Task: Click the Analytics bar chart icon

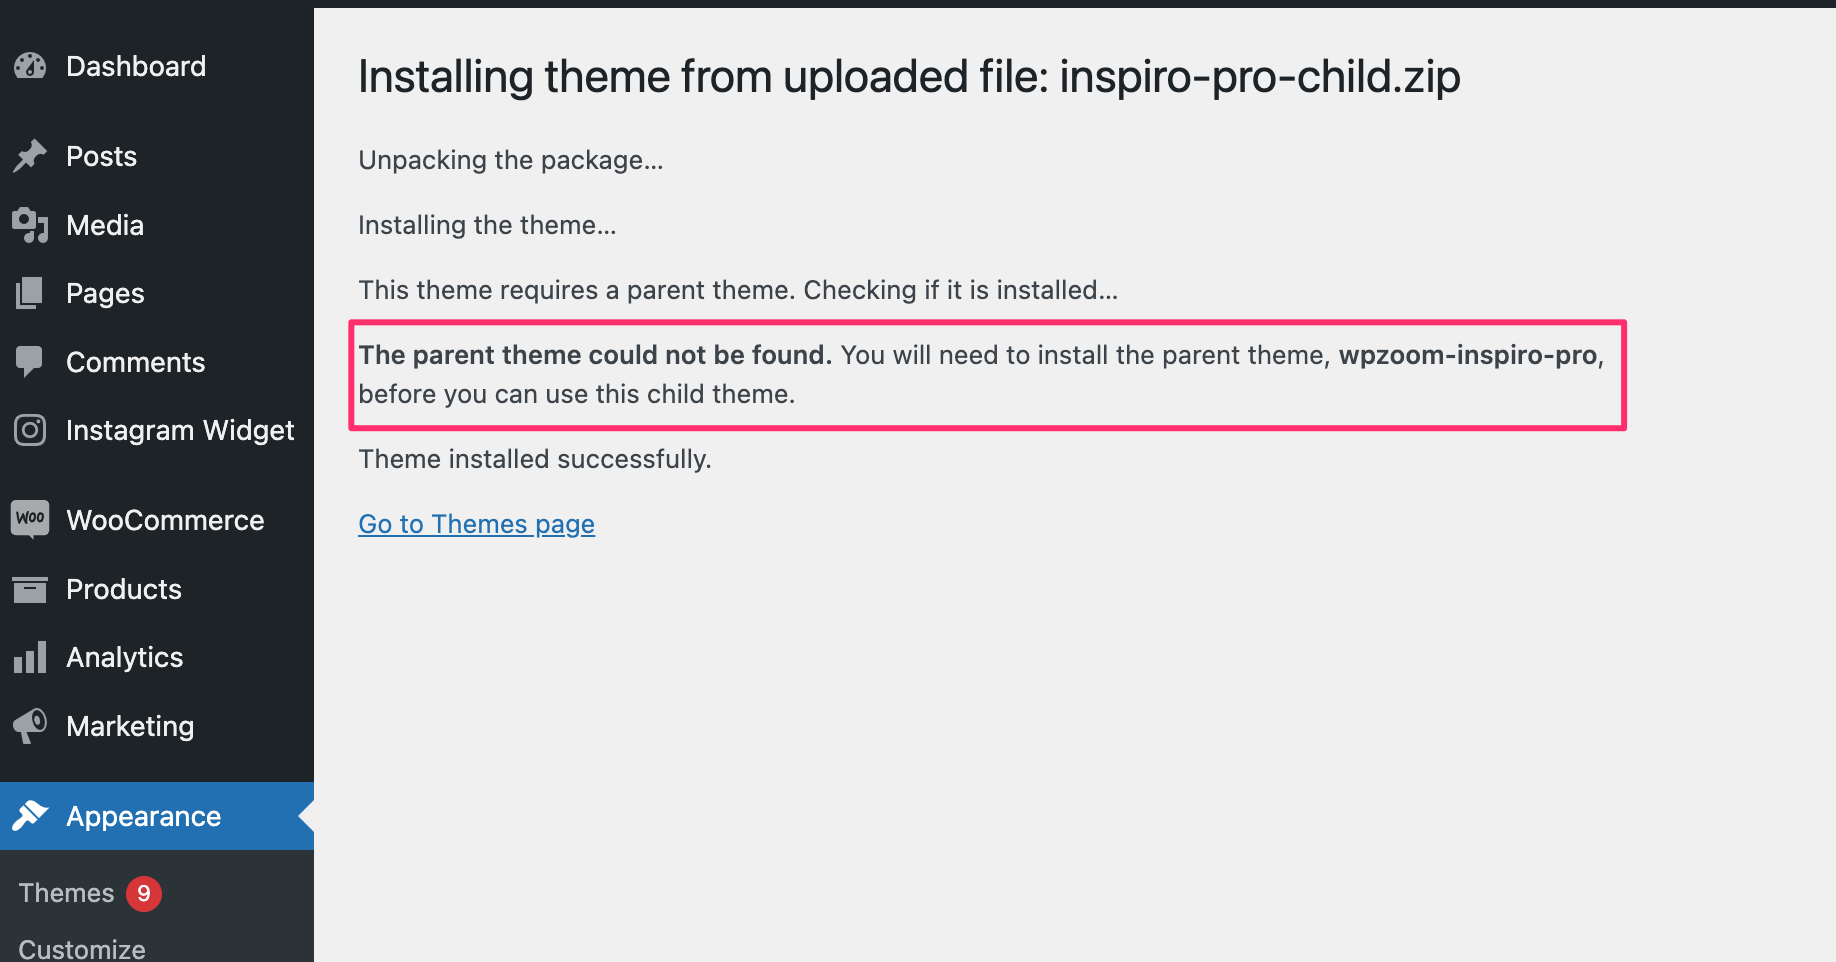Action: coord(30,657)
